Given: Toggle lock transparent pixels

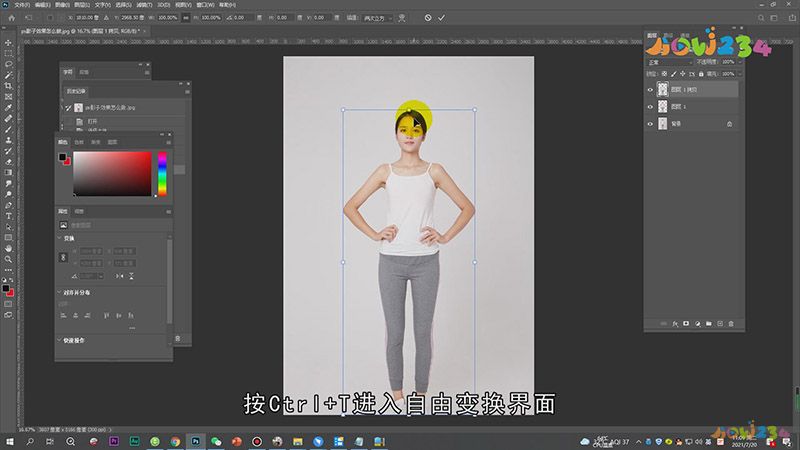Looking at the screenshot, I should [664, 74].
